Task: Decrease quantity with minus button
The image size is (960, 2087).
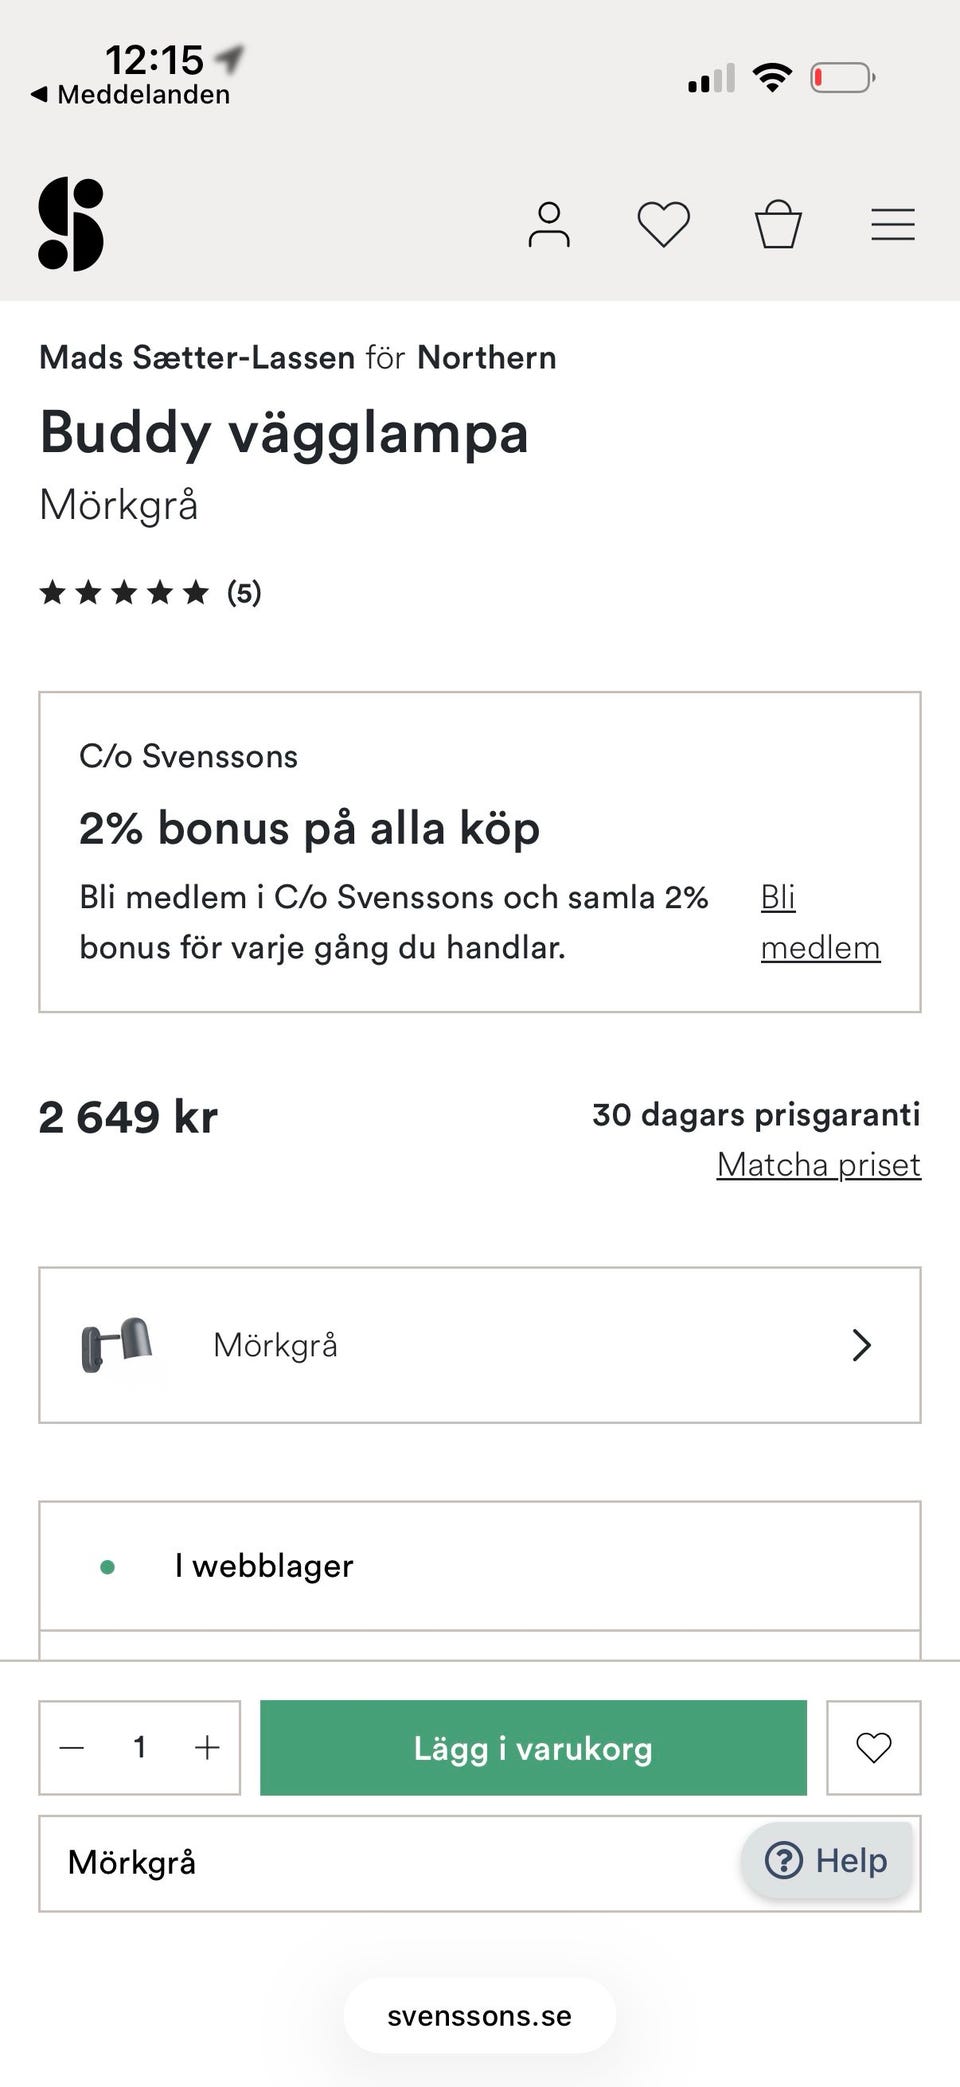Action: click(72, 1748)
